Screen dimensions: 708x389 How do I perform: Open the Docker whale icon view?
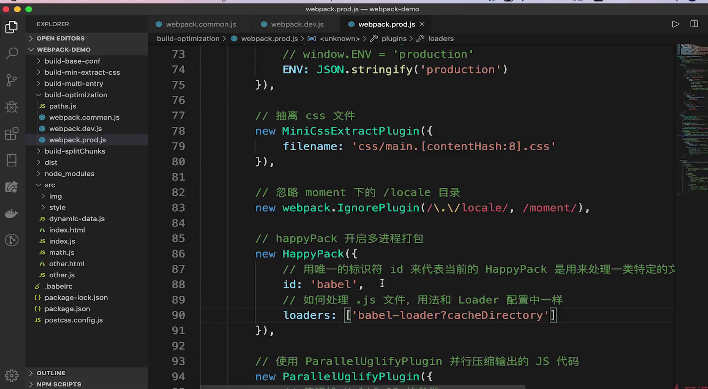point(11,213)
